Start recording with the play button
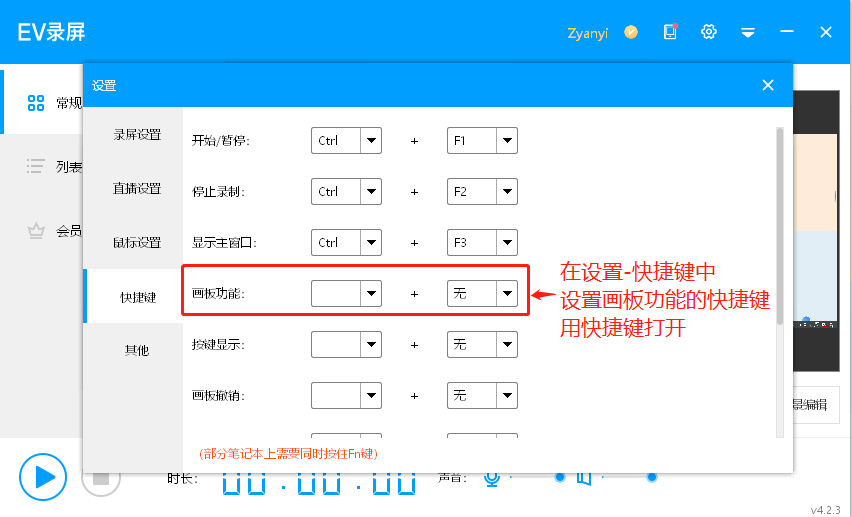The width and height of the screenshot is (852, 517). click(x=43, y=477)
